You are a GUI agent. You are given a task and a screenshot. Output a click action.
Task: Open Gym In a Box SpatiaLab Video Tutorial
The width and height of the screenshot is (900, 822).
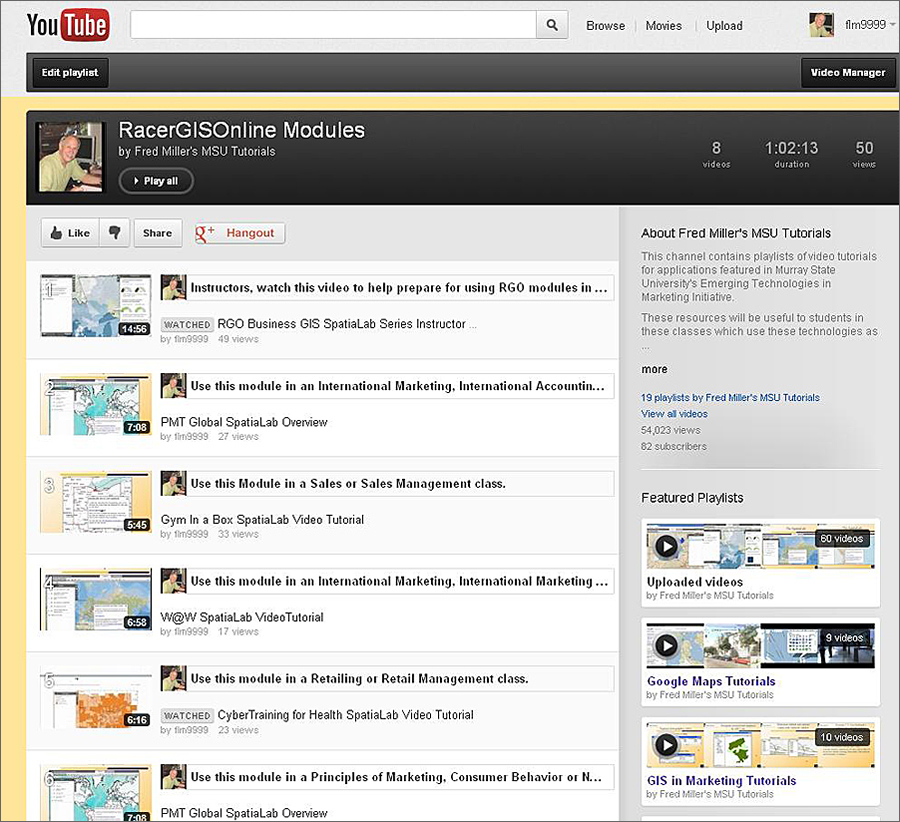(262, 519)
